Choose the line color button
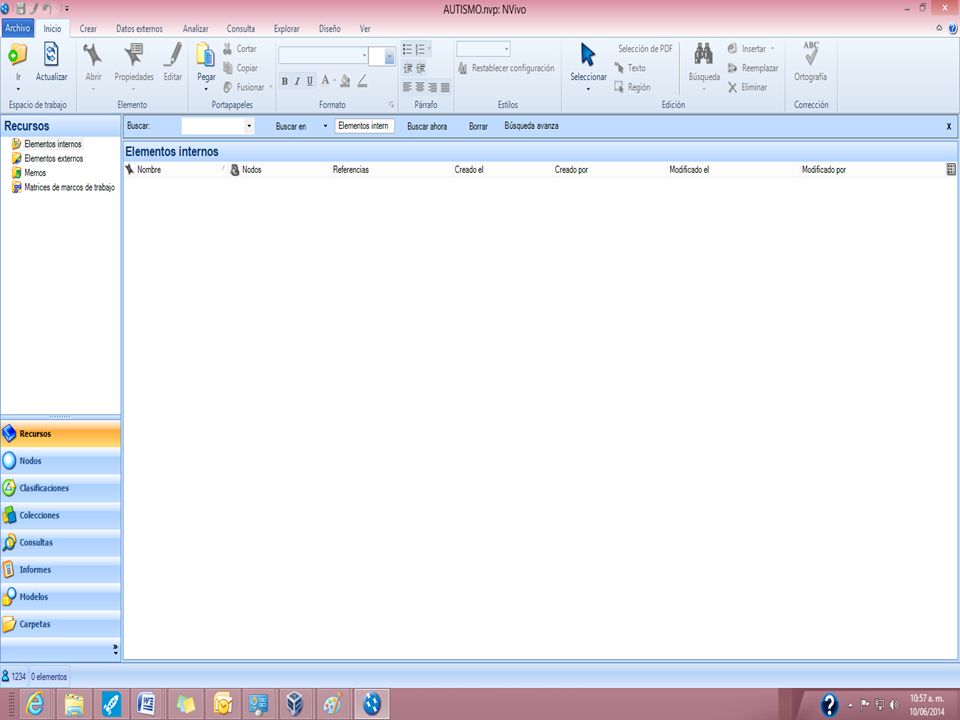Screen dimensions: 960x720 click(x=362, y=81)
